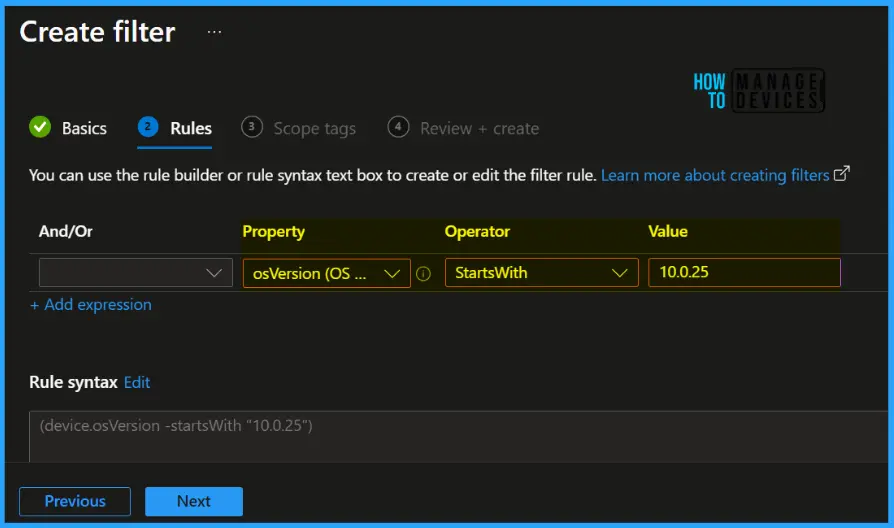The image size is (894, 528).
Task: Open the And/Or dropdown
Action: coord(136,273)
